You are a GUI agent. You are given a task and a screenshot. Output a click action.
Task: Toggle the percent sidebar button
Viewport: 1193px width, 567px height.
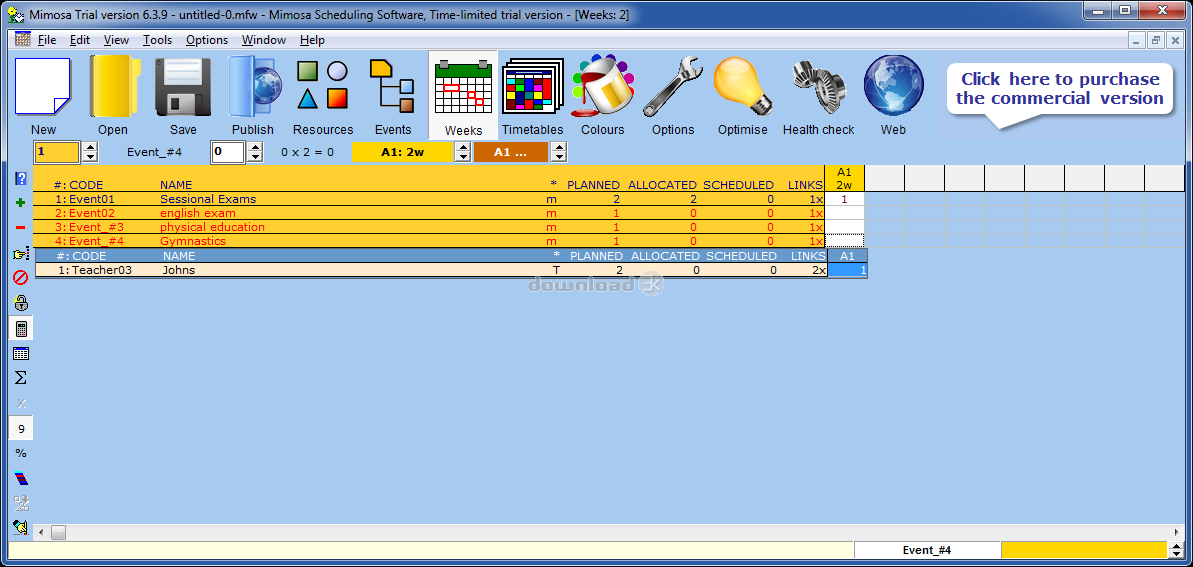tap(20, 453)
